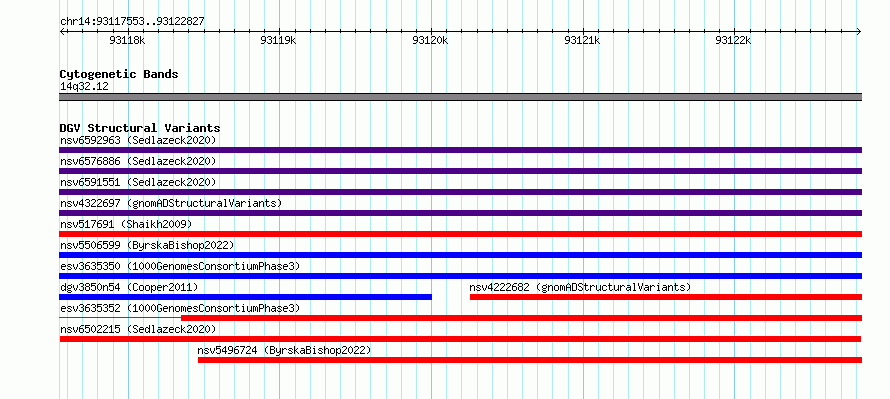This screenshot has height=399, width=890.
Task: Click the esv3635352 (1000GenomesConsortiumPhase3) label
Action: coord(180,308)
